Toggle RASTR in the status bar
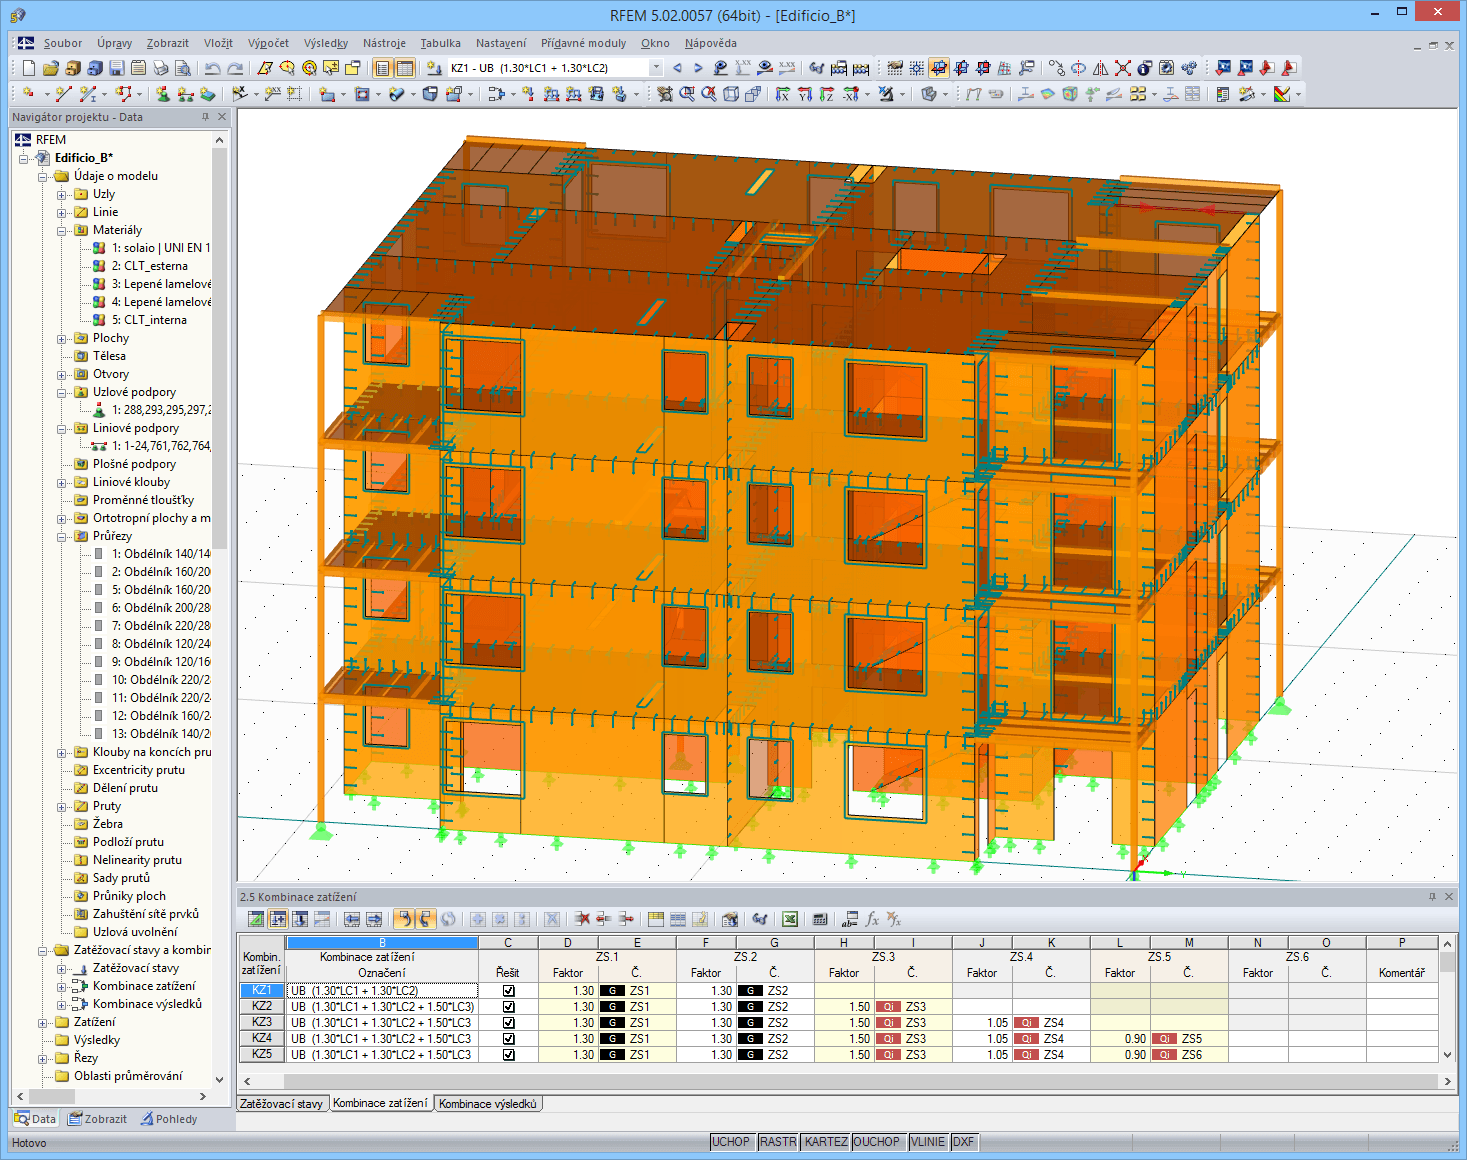Screen dimensions: 1467x1160 [778, 1141]
